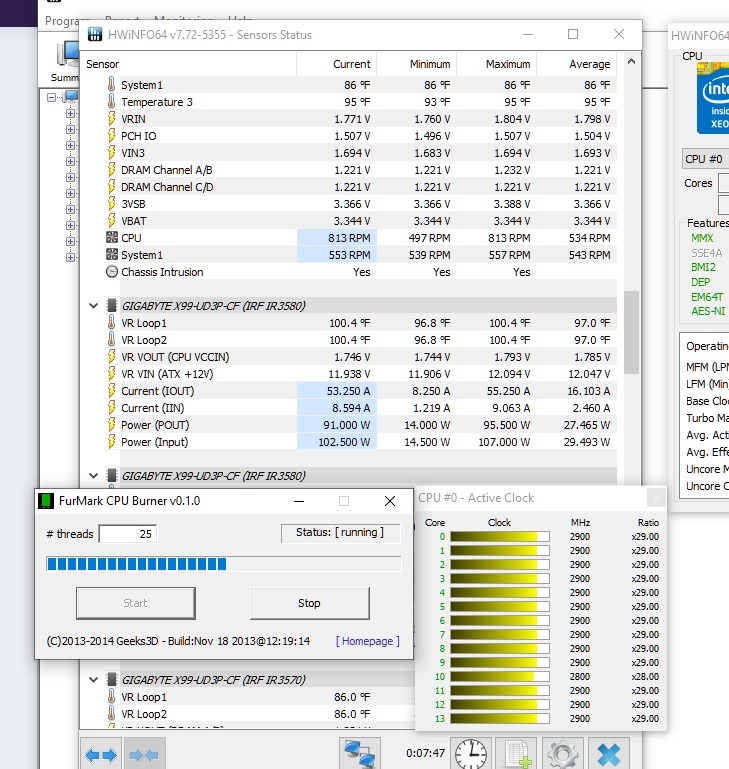This screenshot has width=729, height=769.
Task: Stop the FurMark CPU burn test
Action: (x=310, y=603)
